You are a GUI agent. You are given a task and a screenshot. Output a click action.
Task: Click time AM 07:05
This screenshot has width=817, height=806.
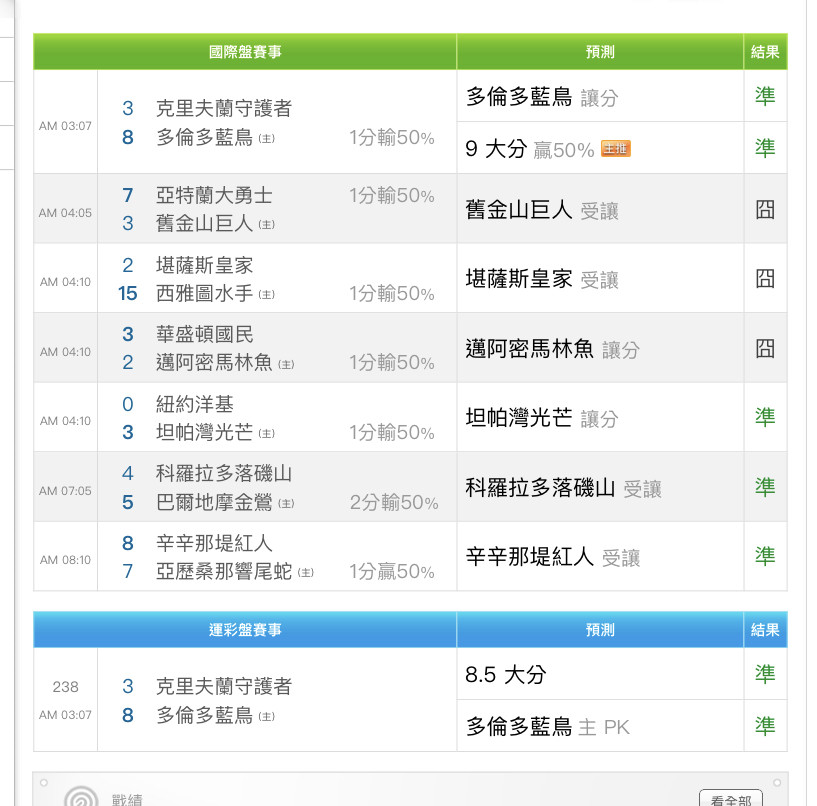(65, 491)
